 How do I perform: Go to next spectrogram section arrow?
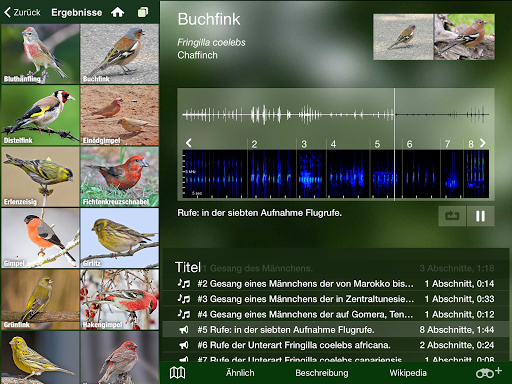(483, 143)
